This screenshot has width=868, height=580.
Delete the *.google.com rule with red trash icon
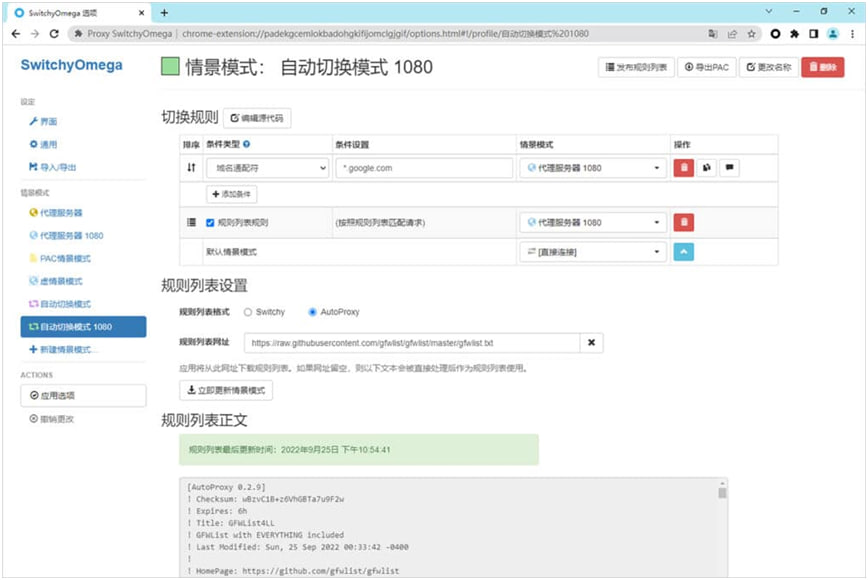coord(684,168)
